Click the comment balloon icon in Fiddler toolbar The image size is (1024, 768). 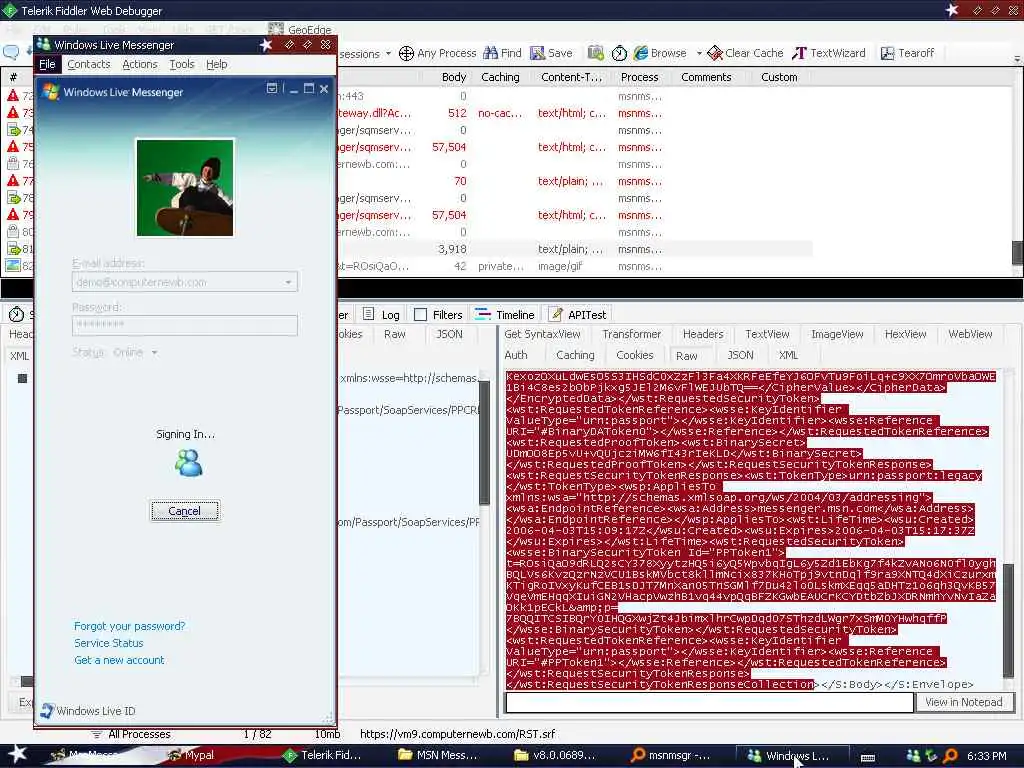(11, 52)
